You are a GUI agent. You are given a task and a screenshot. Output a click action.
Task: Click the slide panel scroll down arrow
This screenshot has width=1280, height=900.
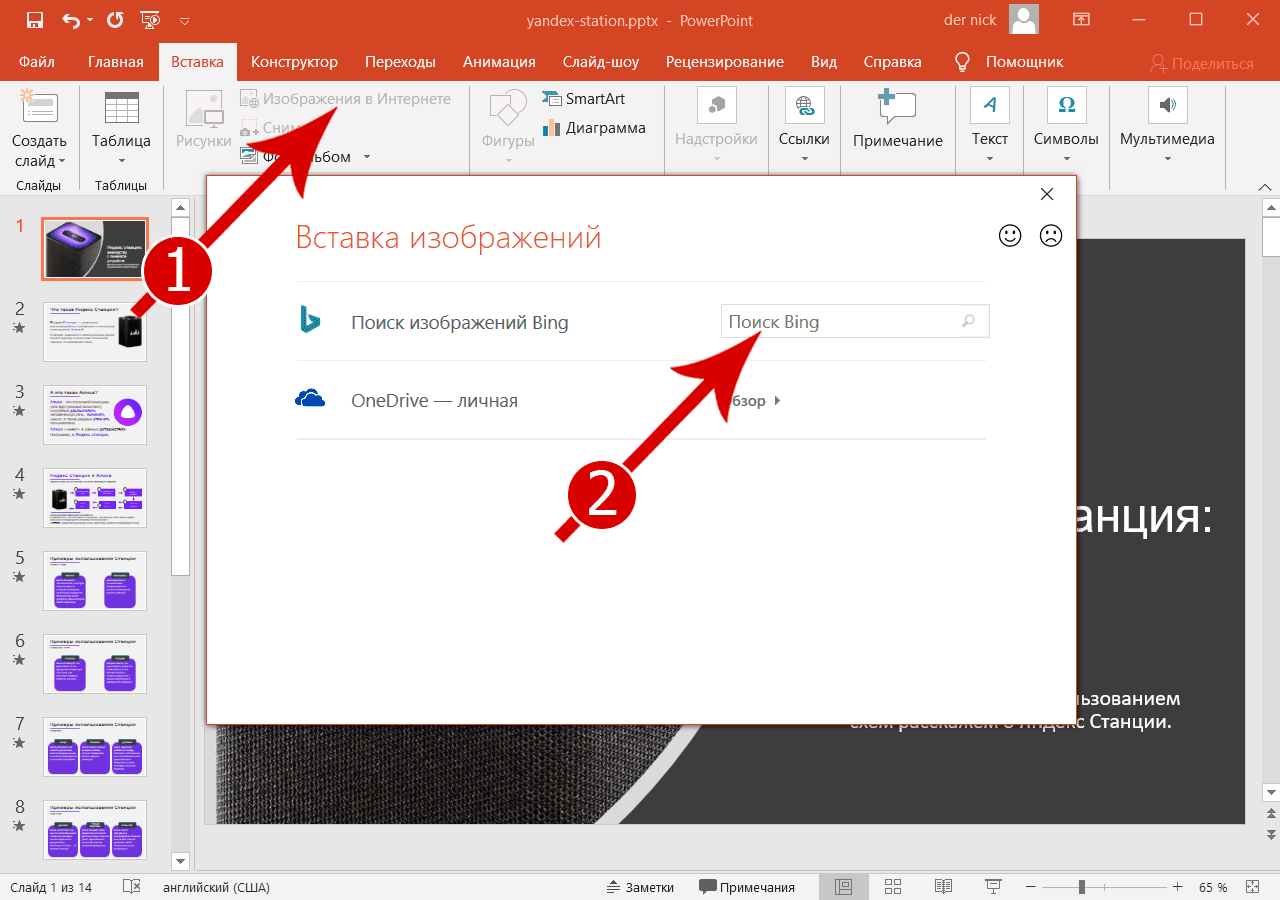click(x=181, y=861)
